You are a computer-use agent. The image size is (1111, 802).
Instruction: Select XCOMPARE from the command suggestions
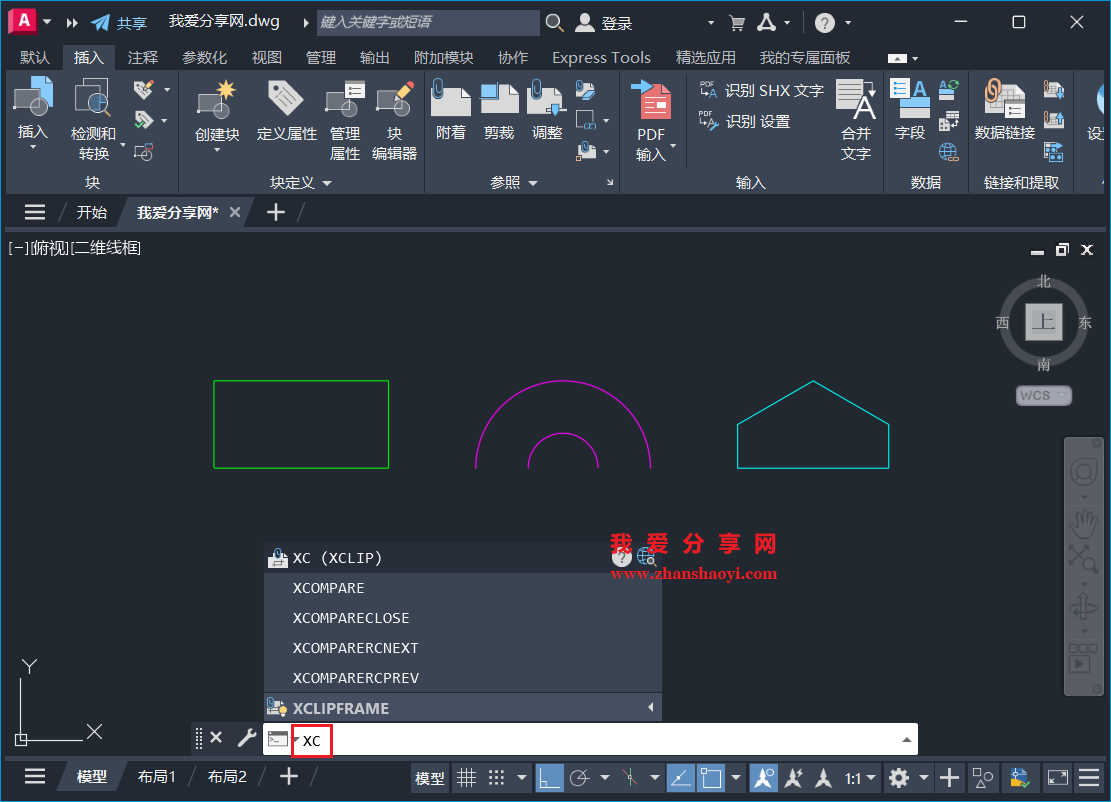tap(330, 588)
